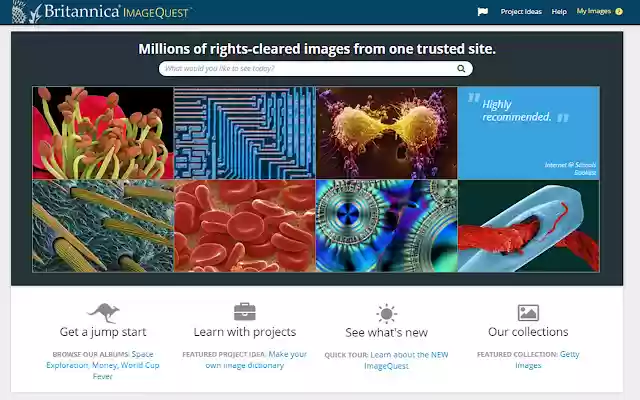Click the Get a jump start heading
Image resolution: width=640 pixels, height=400 pixels.
pyautogui.click(x=103, y=332)
